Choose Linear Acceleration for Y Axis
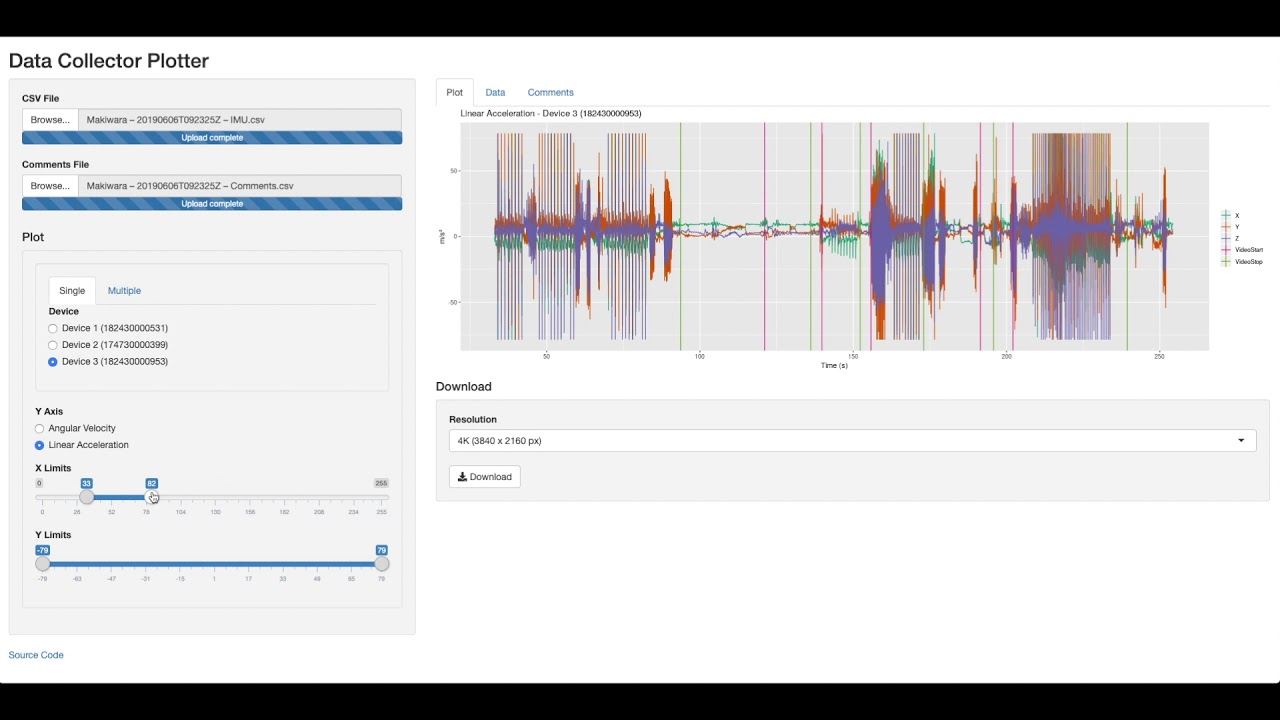1280x720 pixels. [x=40, y=445]
